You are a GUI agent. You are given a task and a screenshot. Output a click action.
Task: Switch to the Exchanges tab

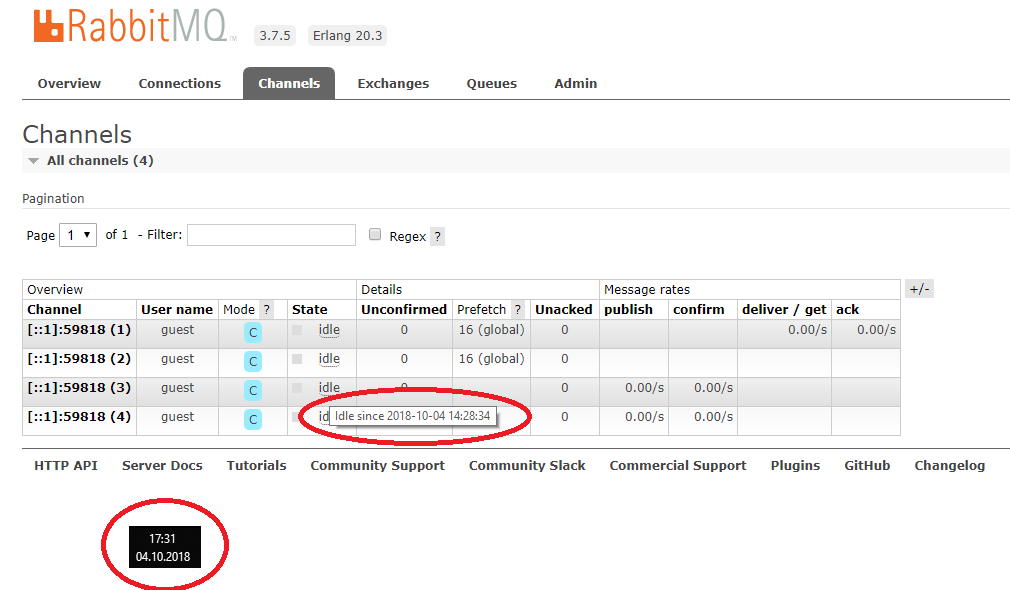393,84
